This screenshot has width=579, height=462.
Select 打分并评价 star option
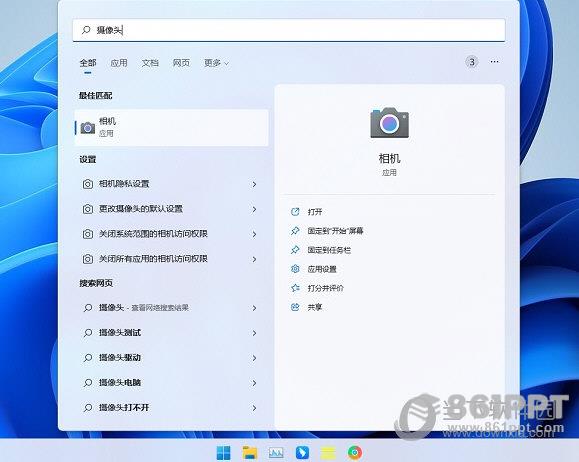point(325,288)
